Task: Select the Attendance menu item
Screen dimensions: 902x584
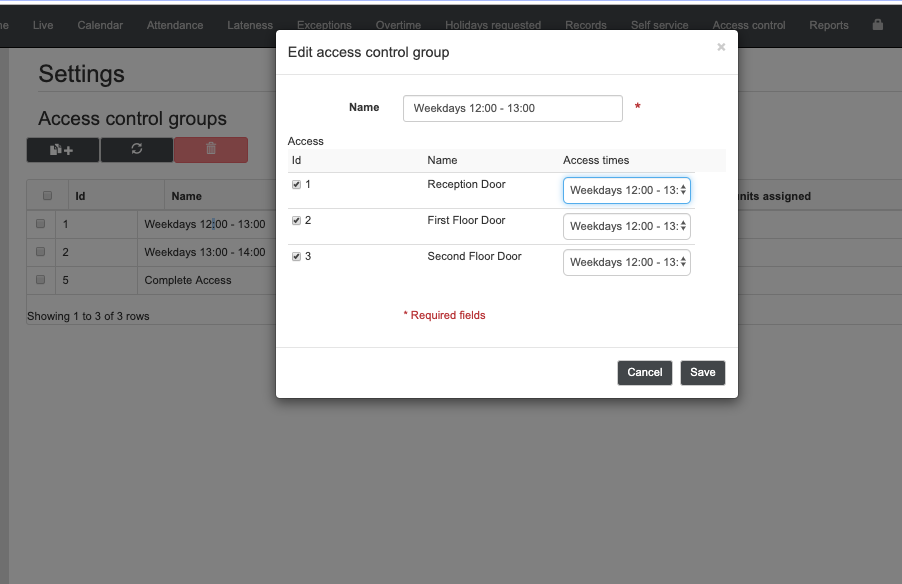Action: click(x=174, y=25)
